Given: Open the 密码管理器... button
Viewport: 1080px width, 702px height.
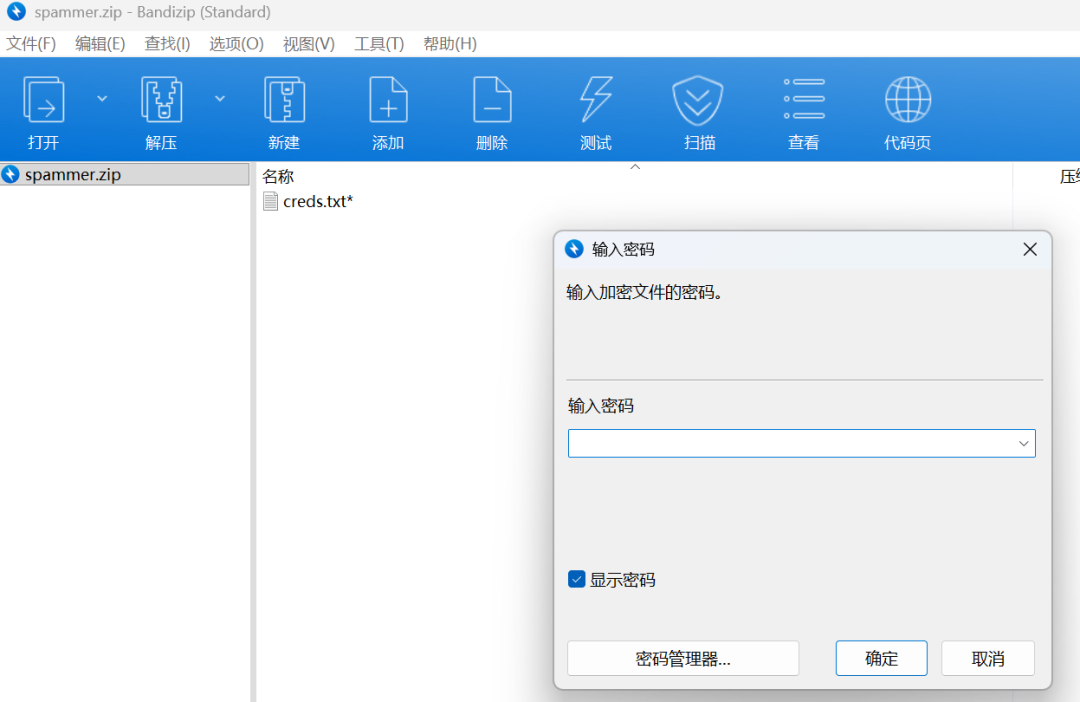Looking at the screenshot, I should coord(683,659).
